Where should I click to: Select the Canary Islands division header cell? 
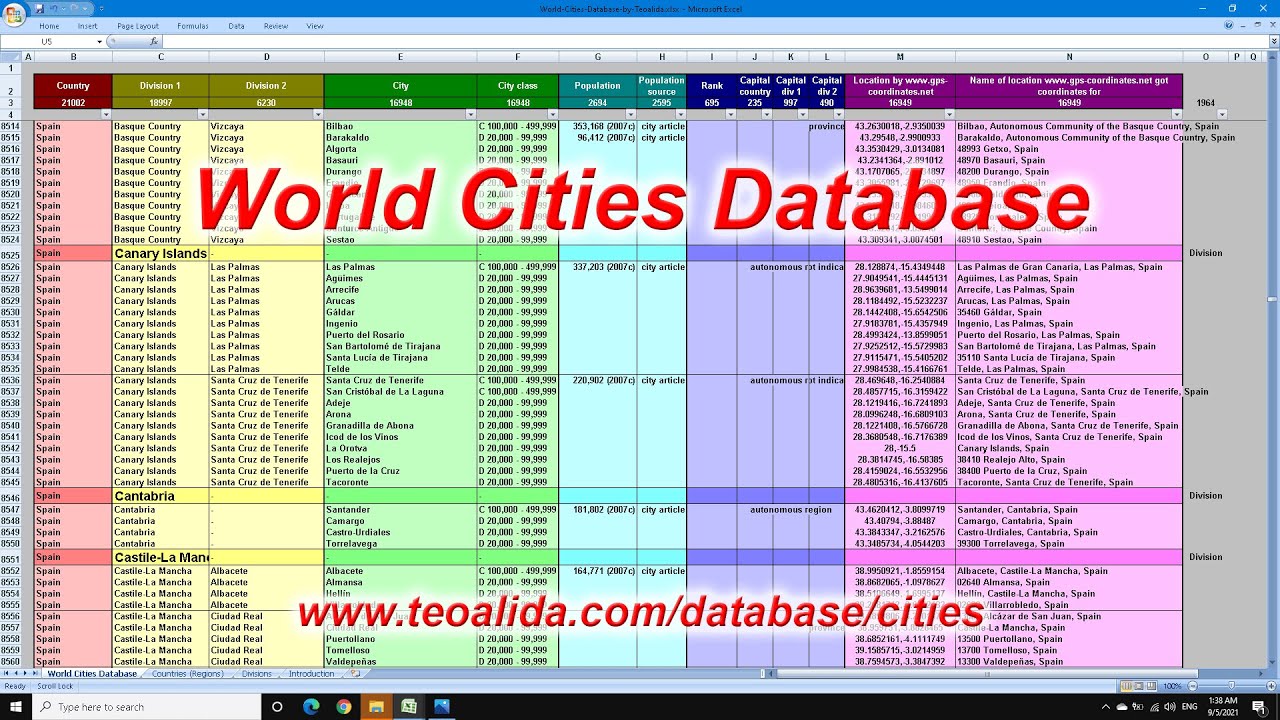point(161,254)
